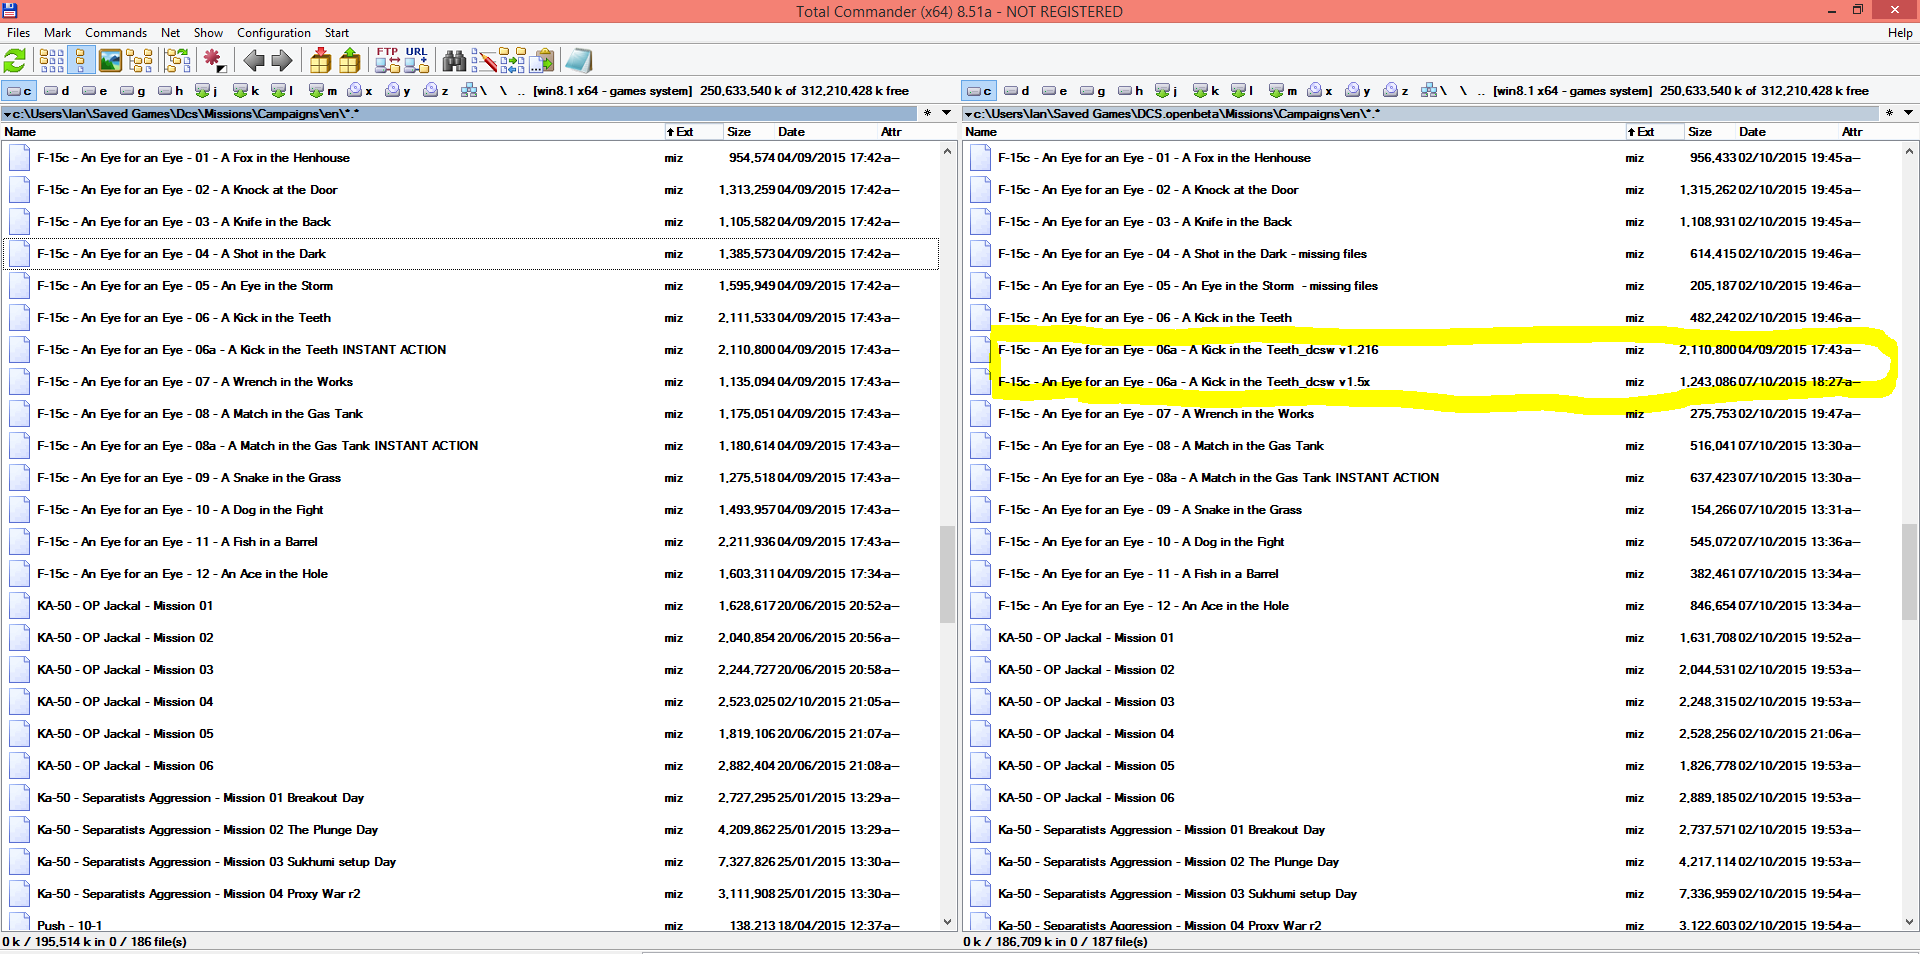1920x954 pixels.
Task: Open the Start menu item
Action: [x=337, y=33]
